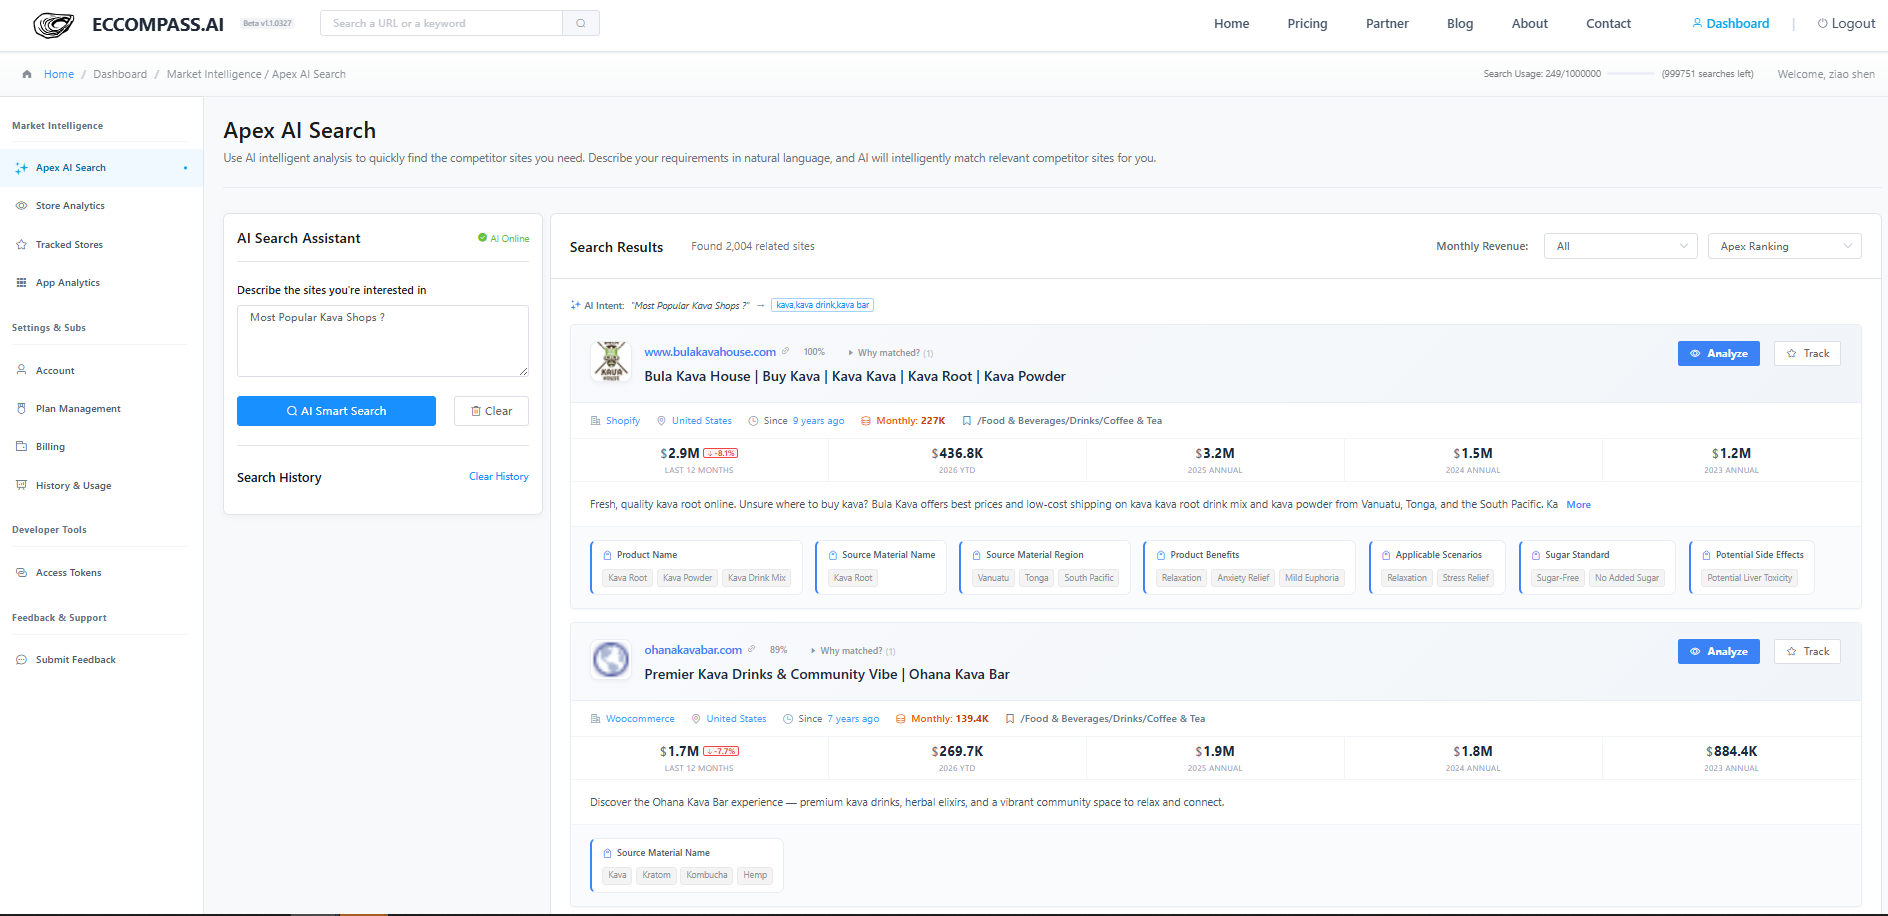Open the Monthly Revenue dropdown
Image resolution: width=1888 pixels, height=916 pixels.
1620,246
